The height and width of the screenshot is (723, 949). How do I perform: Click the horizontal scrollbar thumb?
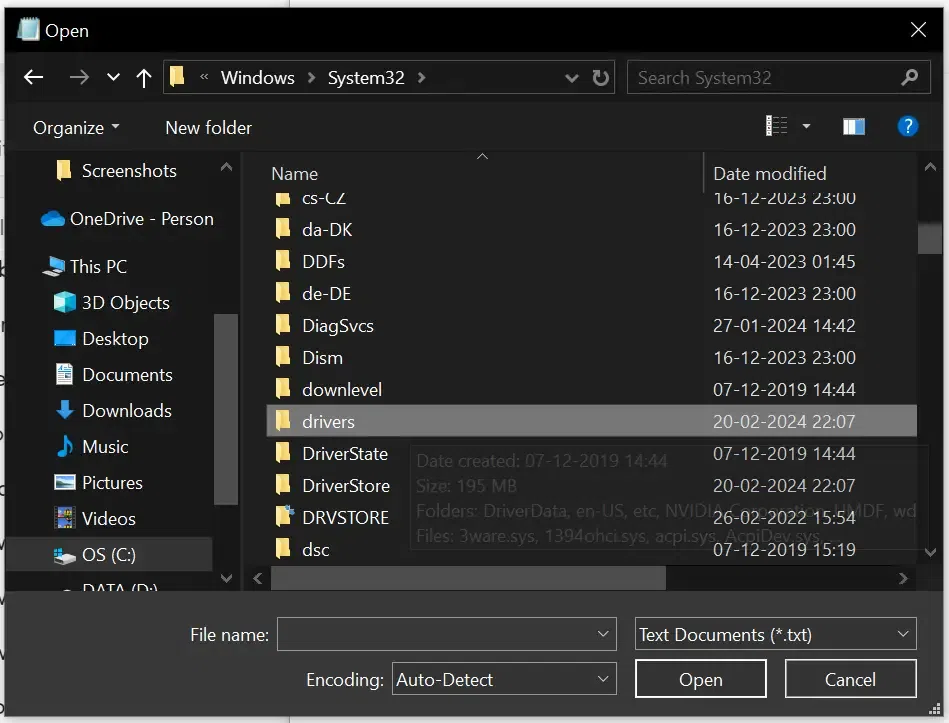tap(468, 578)
